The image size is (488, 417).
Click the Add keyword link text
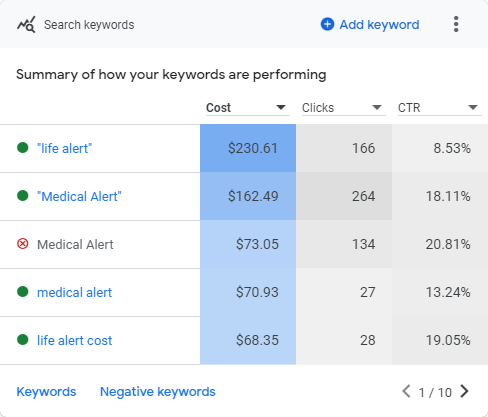pos(379,25)
